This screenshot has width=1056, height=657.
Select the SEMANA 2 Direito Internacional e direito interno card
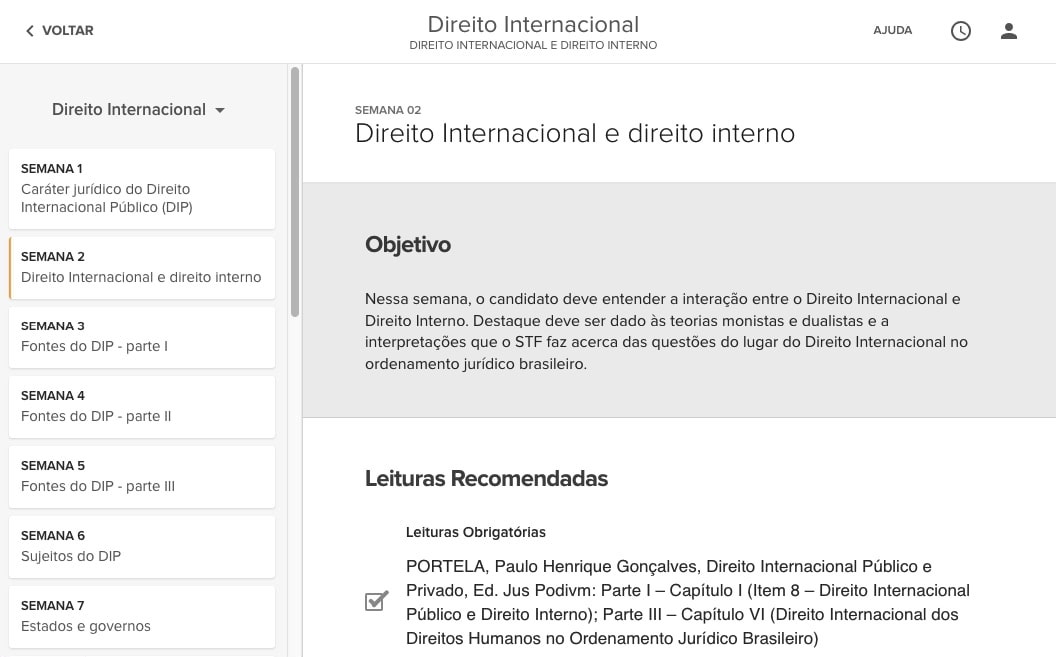click(x=142, y=268)
